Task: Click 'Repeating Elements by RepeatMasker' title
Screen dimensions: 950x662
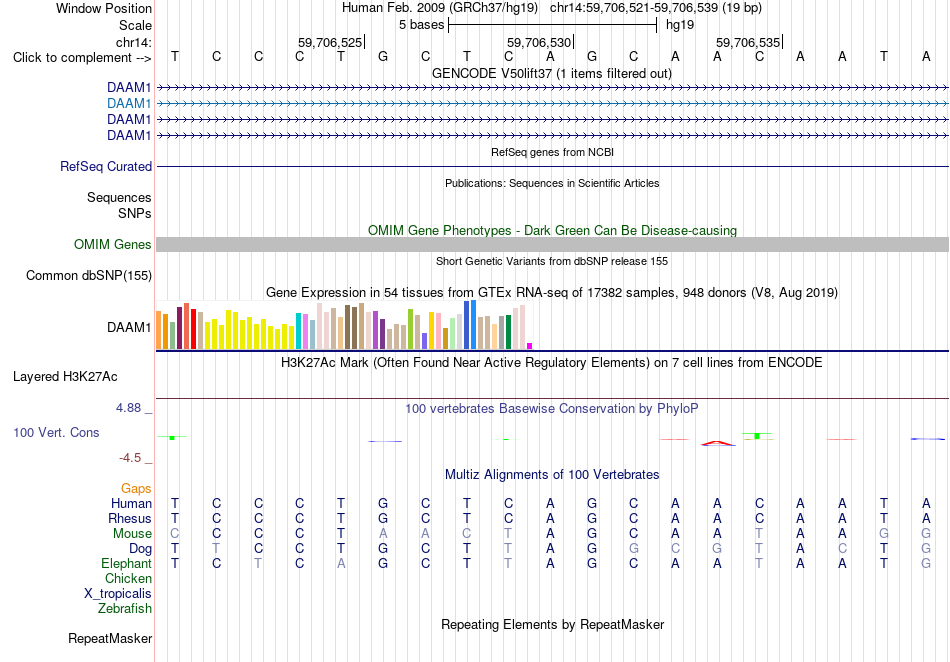Action: click(552, 624)
